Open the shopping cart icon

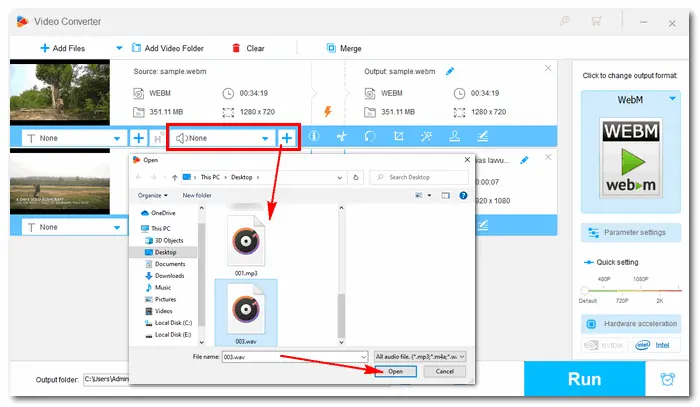tap(596, 21)
